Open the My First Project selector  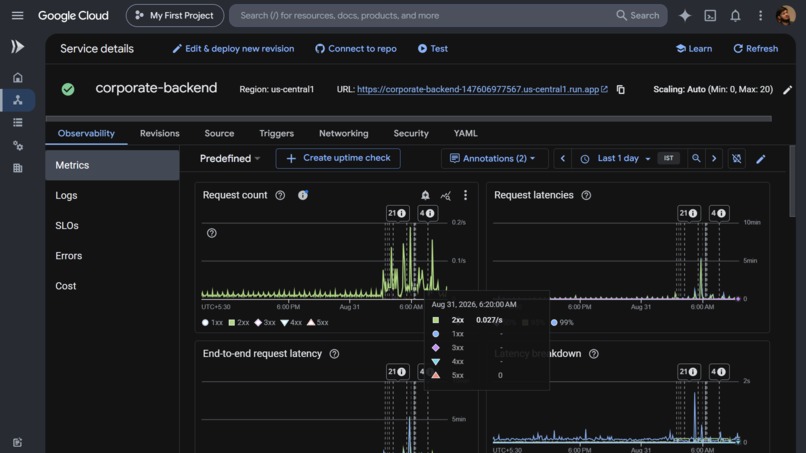pyautogui.click(x=175, y=15)
